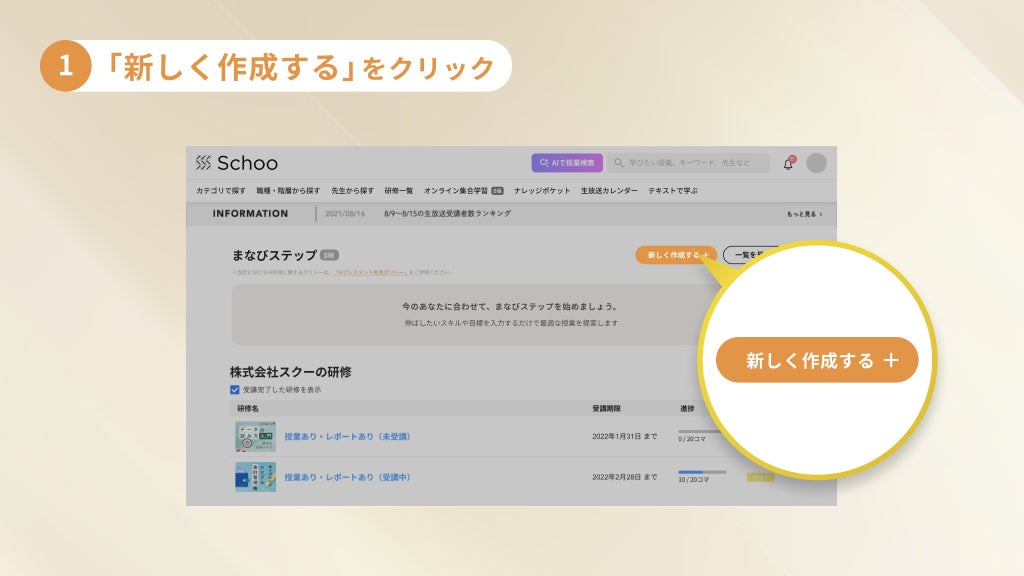Viewport: 1024px width, 576px height.
Task: Open thumbnail of the 受講中 course
Action: pos(255,477)
